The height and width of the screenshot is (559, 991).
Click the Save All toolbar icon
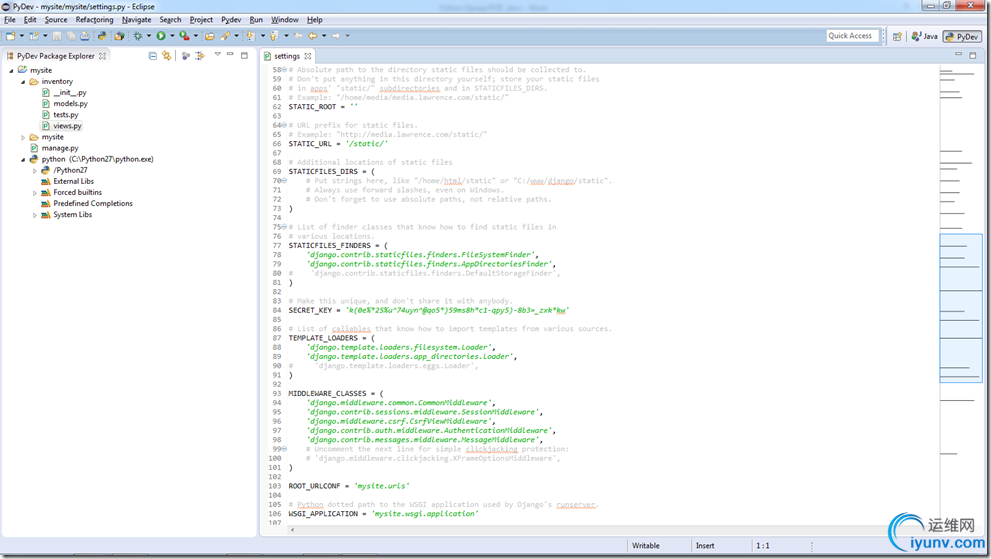pos(71,36)
